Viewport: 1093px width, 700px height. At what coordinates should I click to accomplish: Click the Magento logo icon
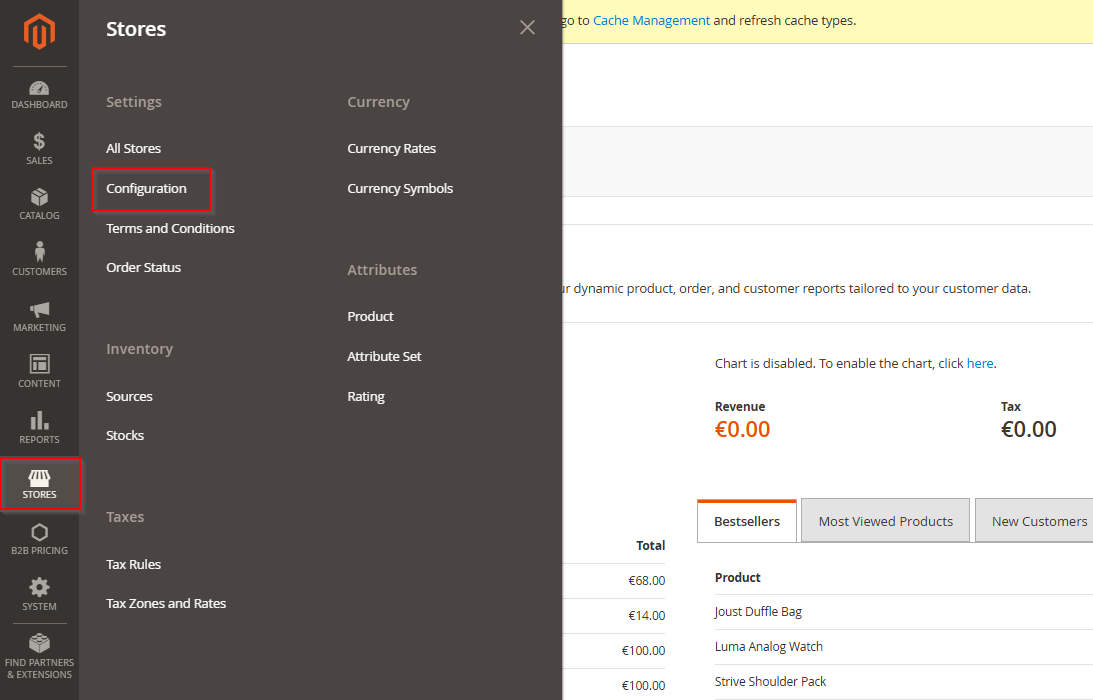(39, 31)
